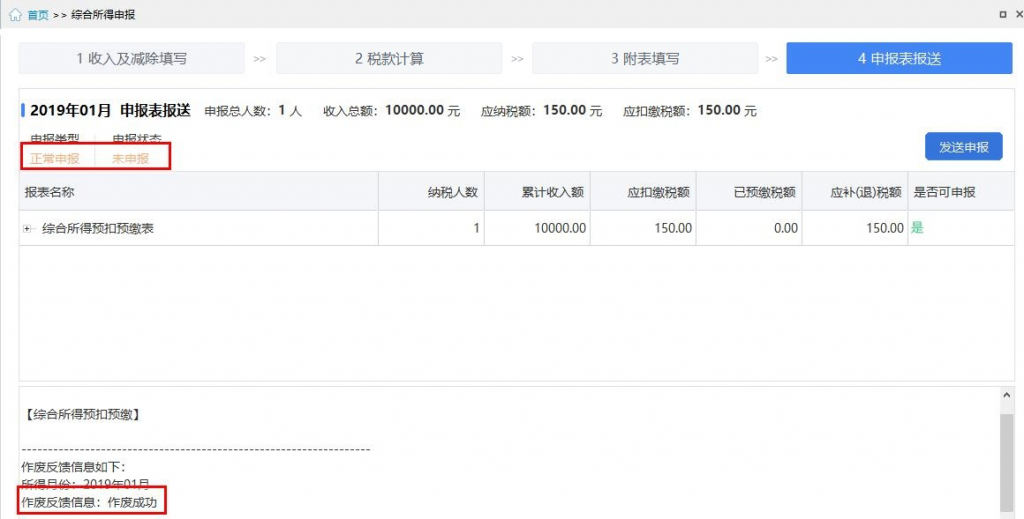Image resolution: width=1024 pixels, height=519 pixels.
Task: Expand the 综合所得预扣预缴表 row
Action: [x=27, y=228]
